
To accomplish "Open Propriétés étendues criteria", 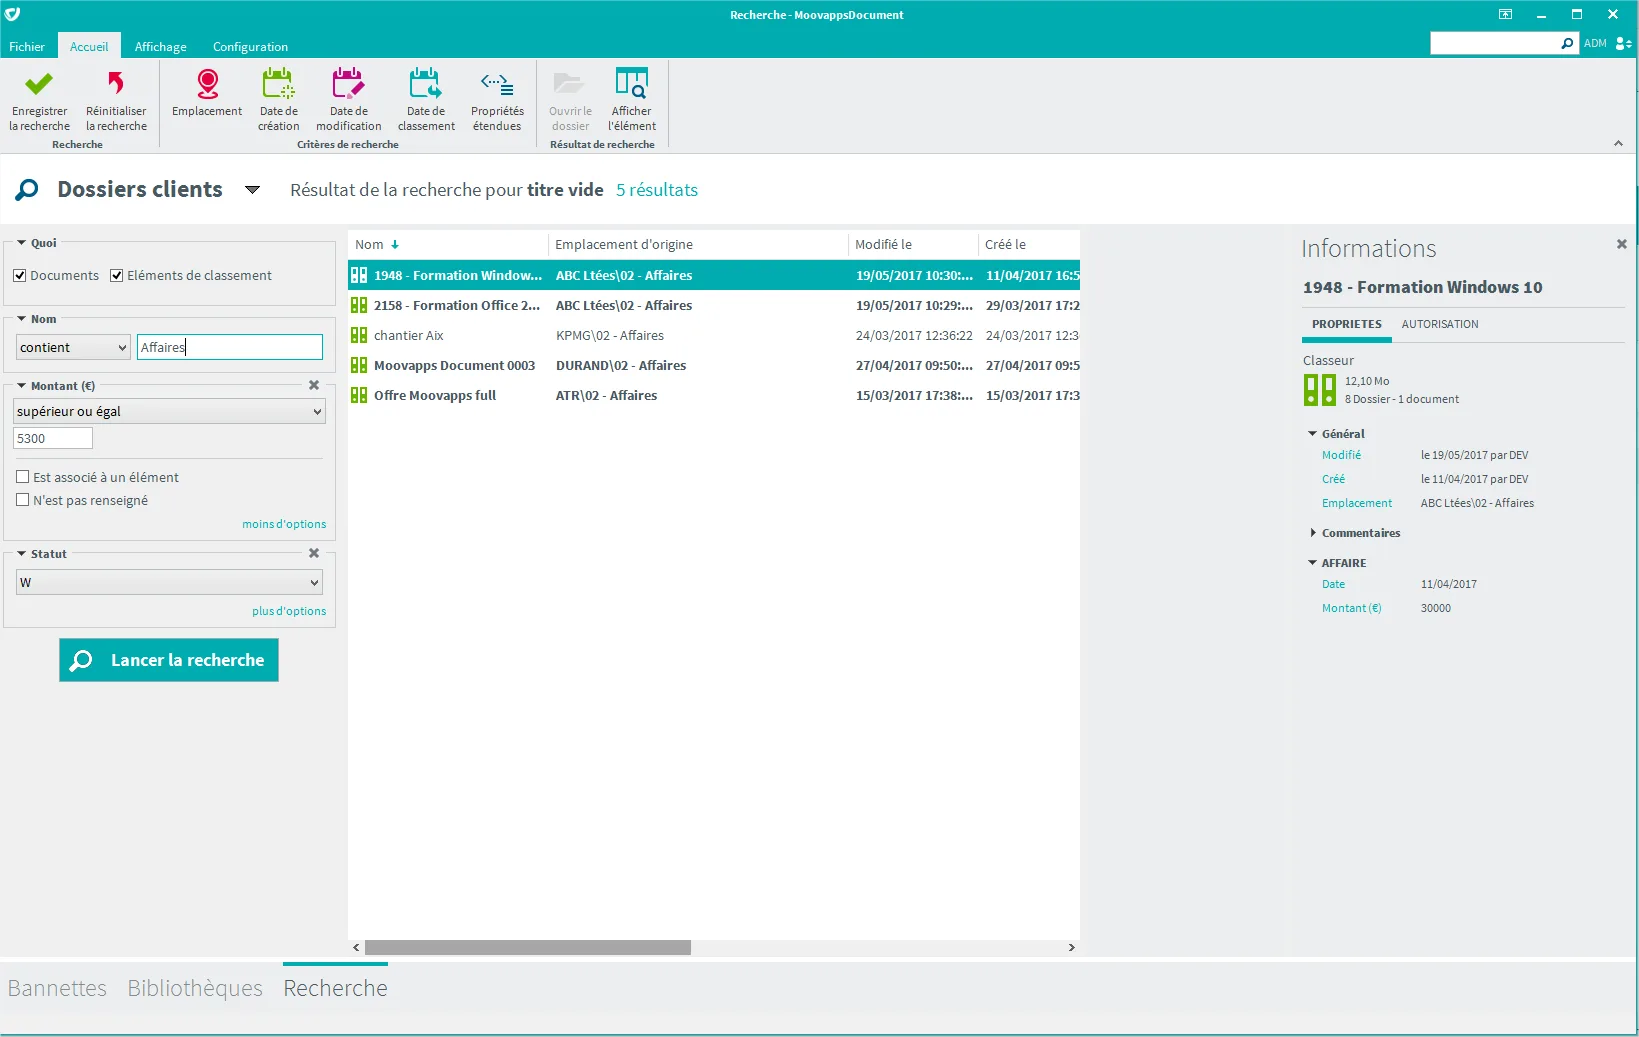I will click(x=497, y=100).
